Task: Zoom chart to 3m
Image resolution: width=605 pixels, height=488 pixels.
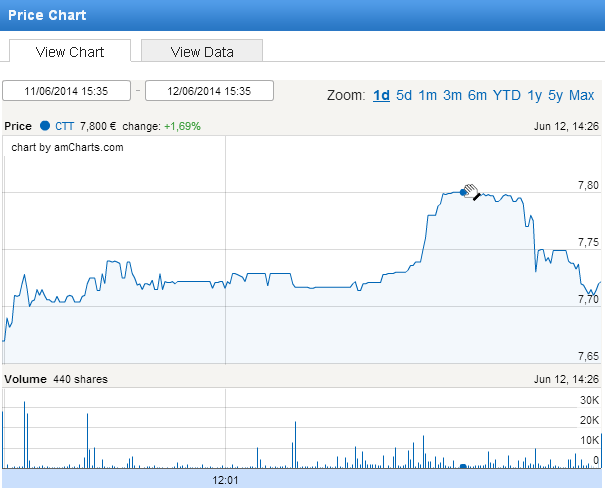Action: [452, 95]
